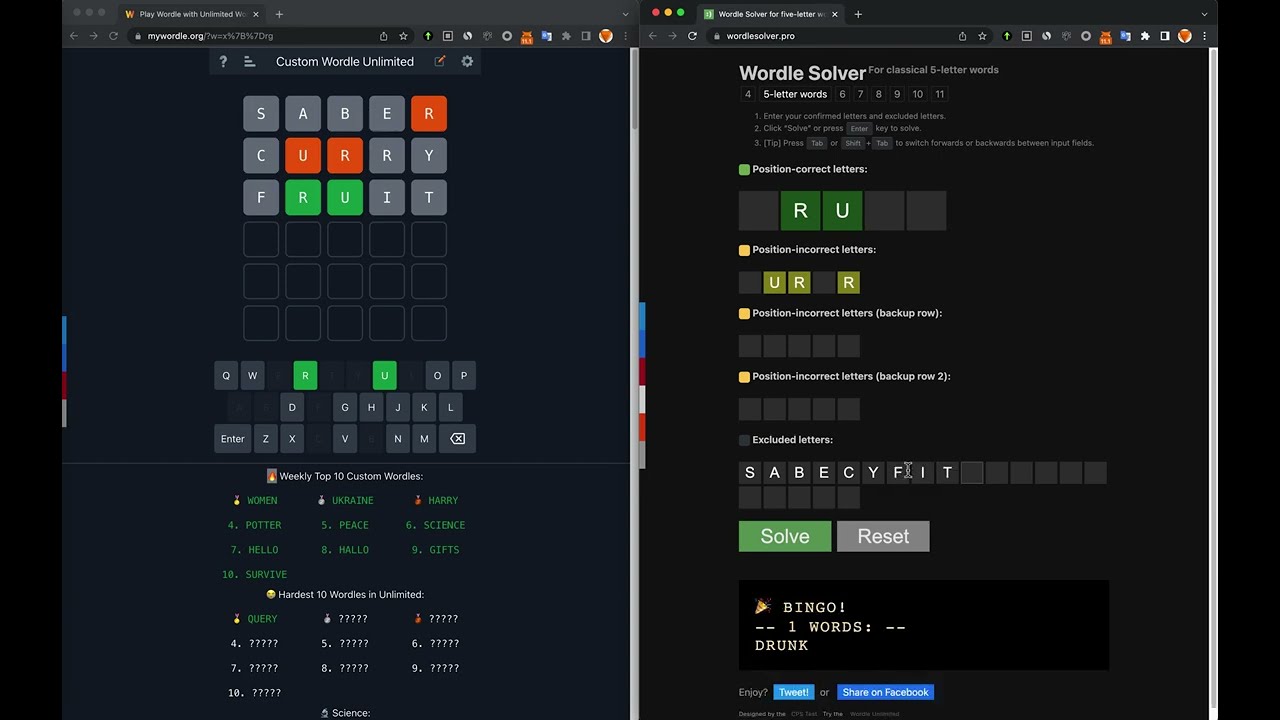Open Extensions puzzle icon in left browser

coord(566,36)
